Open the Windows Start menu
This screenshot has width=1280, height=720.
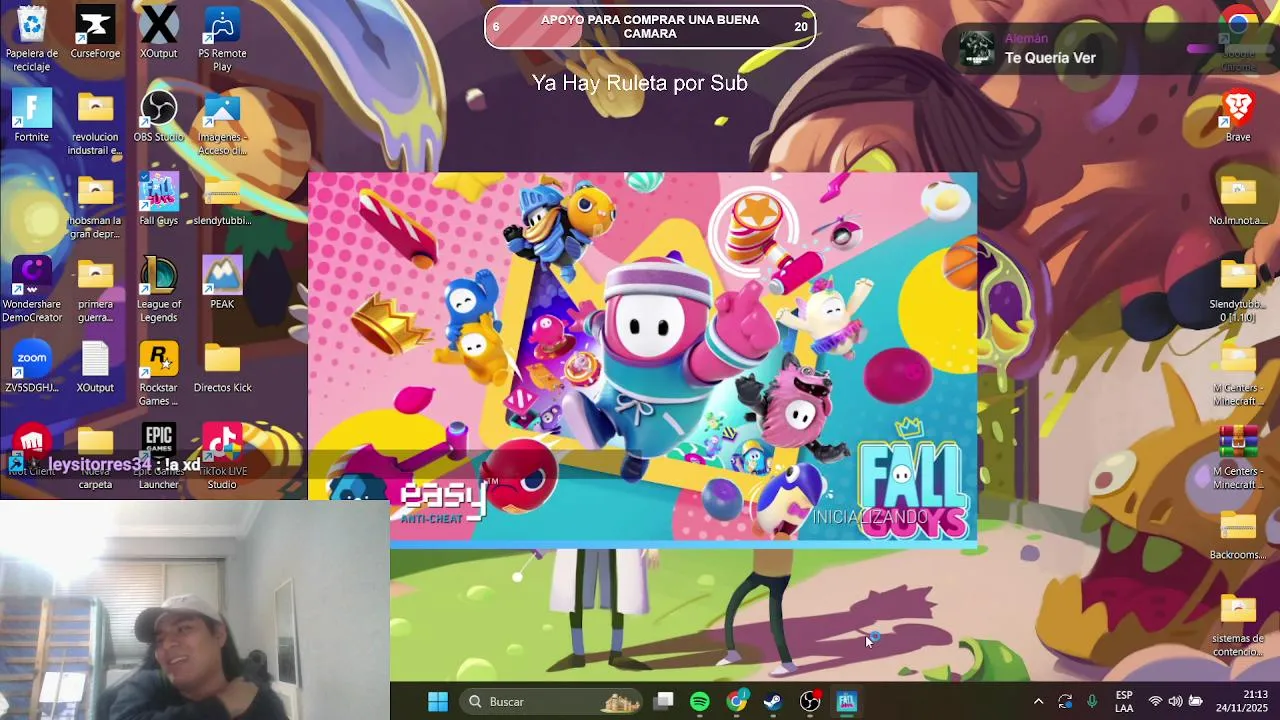(438, 701)
